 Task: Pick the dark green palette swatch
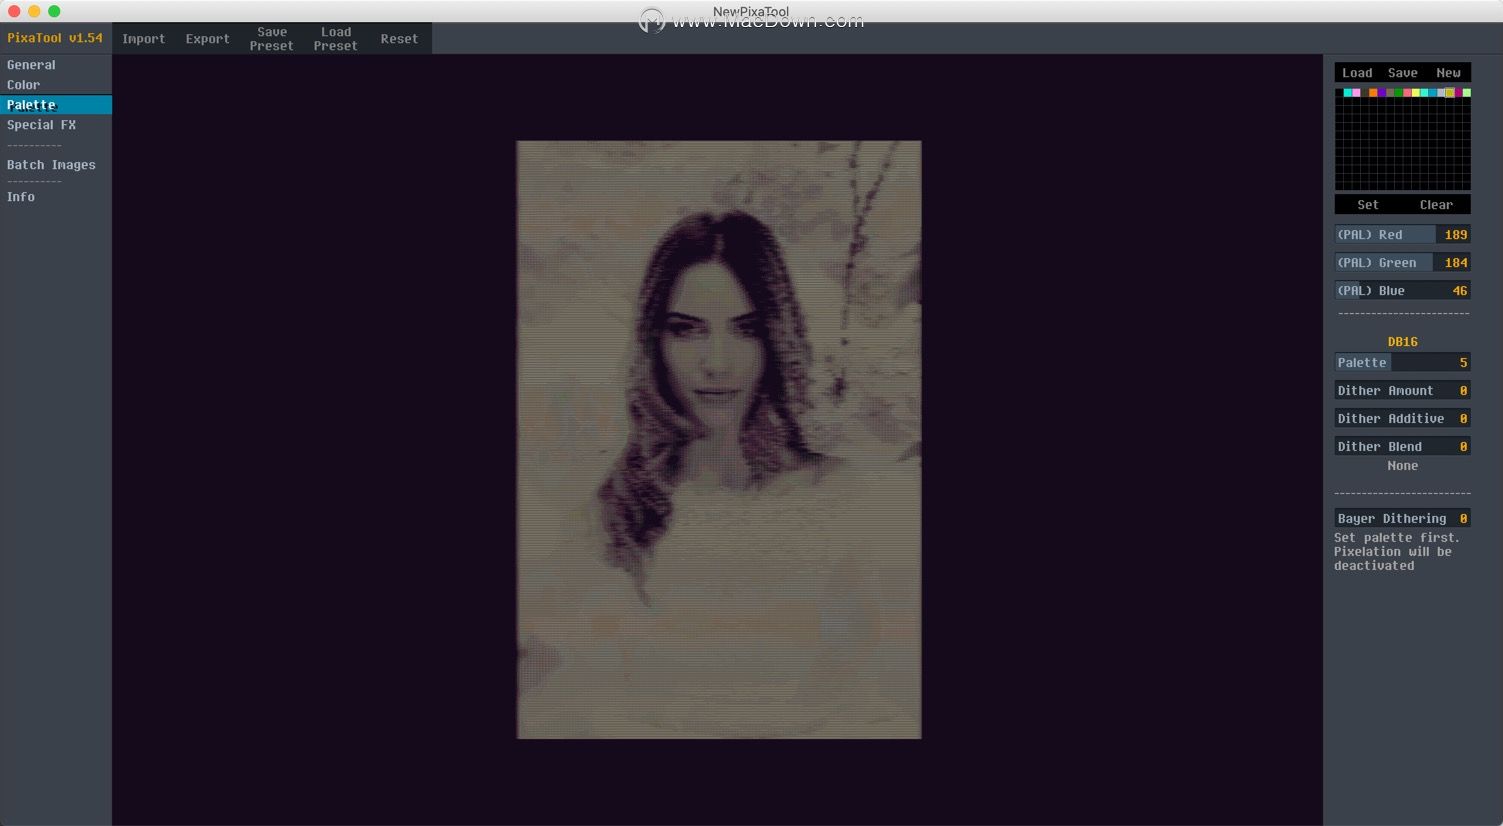[1398, 93]
